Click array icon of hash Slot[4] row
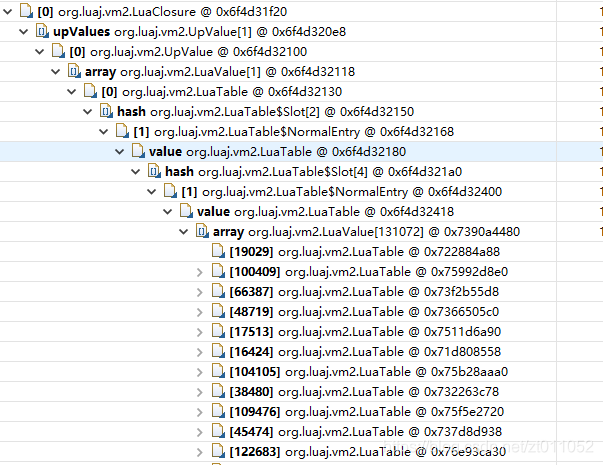The image size is (603, 465). tap(154, 171)
